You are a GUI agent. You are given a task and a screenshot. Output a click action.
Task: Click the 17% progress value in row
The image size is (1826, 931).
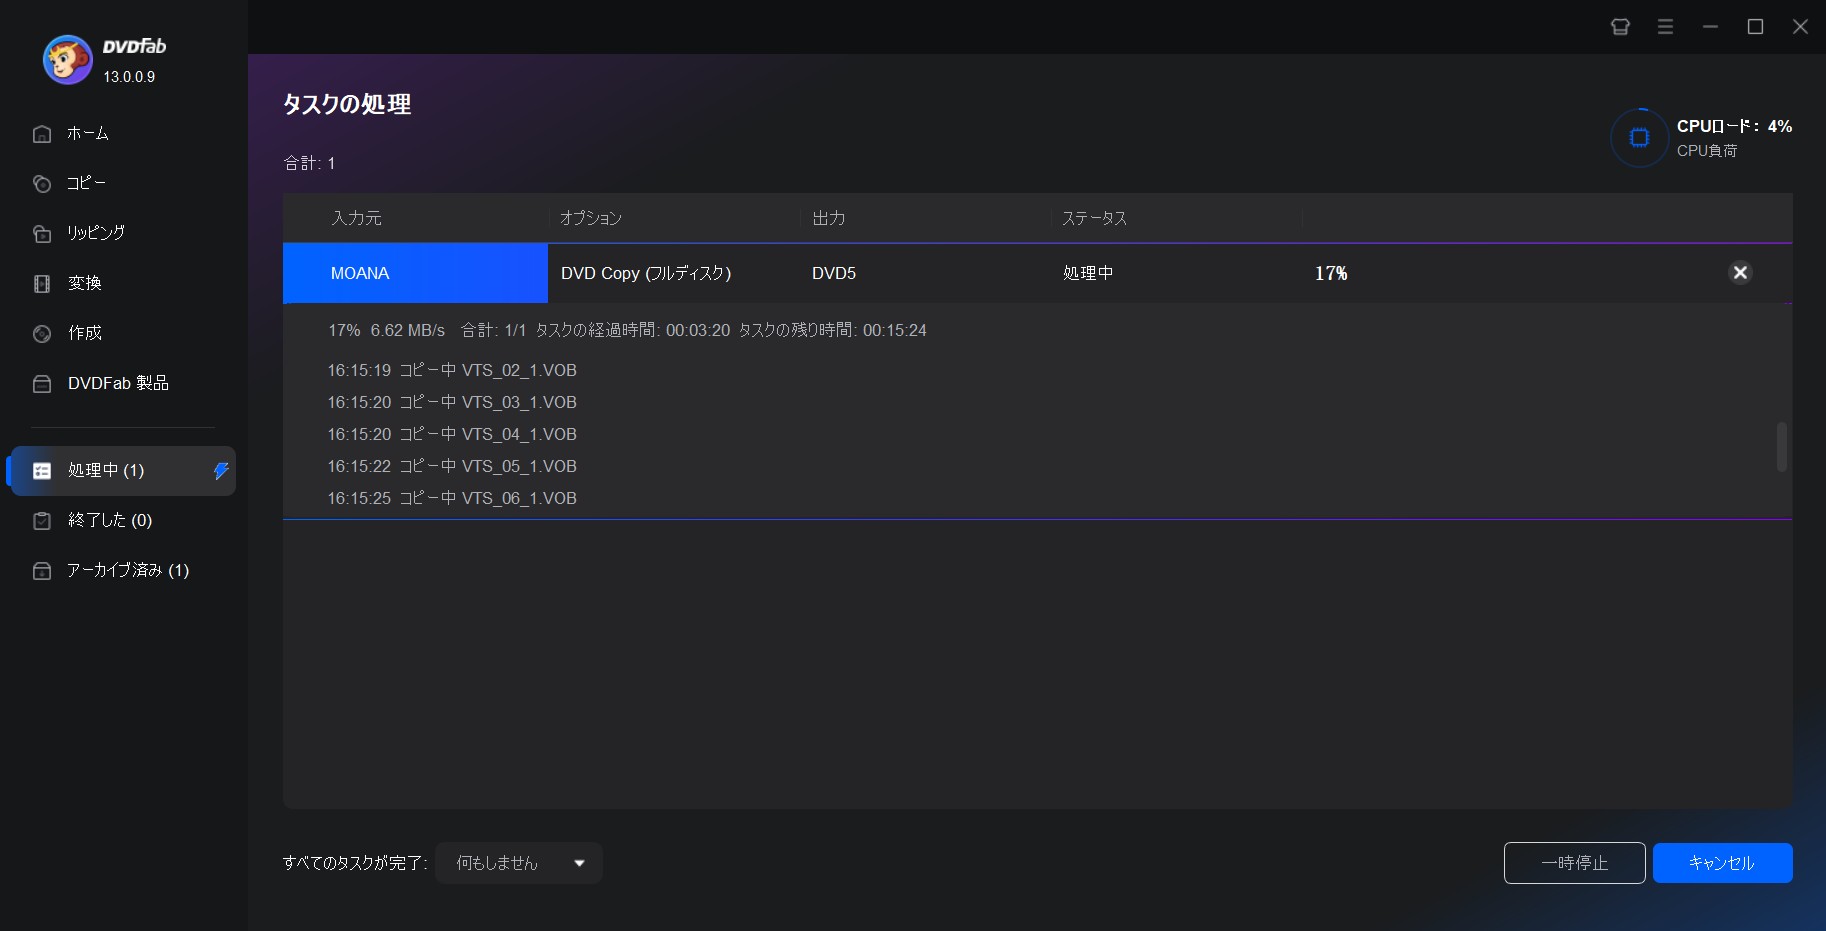tap(1331, 273)
